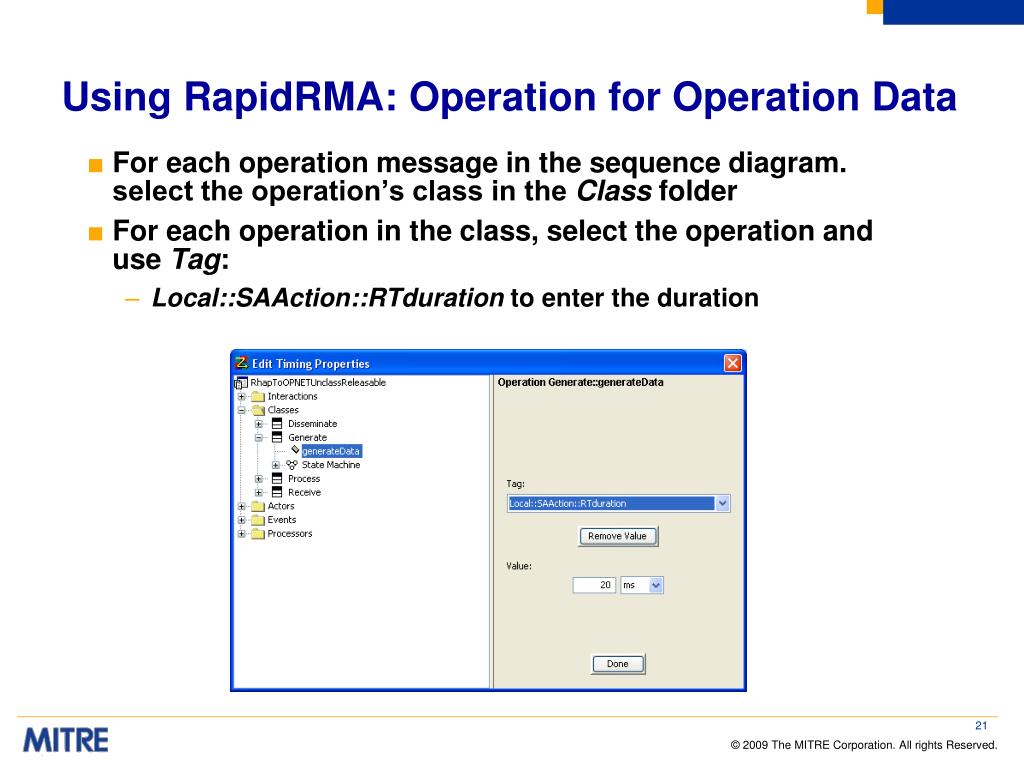Click the Interactions folder icon
This screenshot has width=1024, height=768.
[258, 396]
